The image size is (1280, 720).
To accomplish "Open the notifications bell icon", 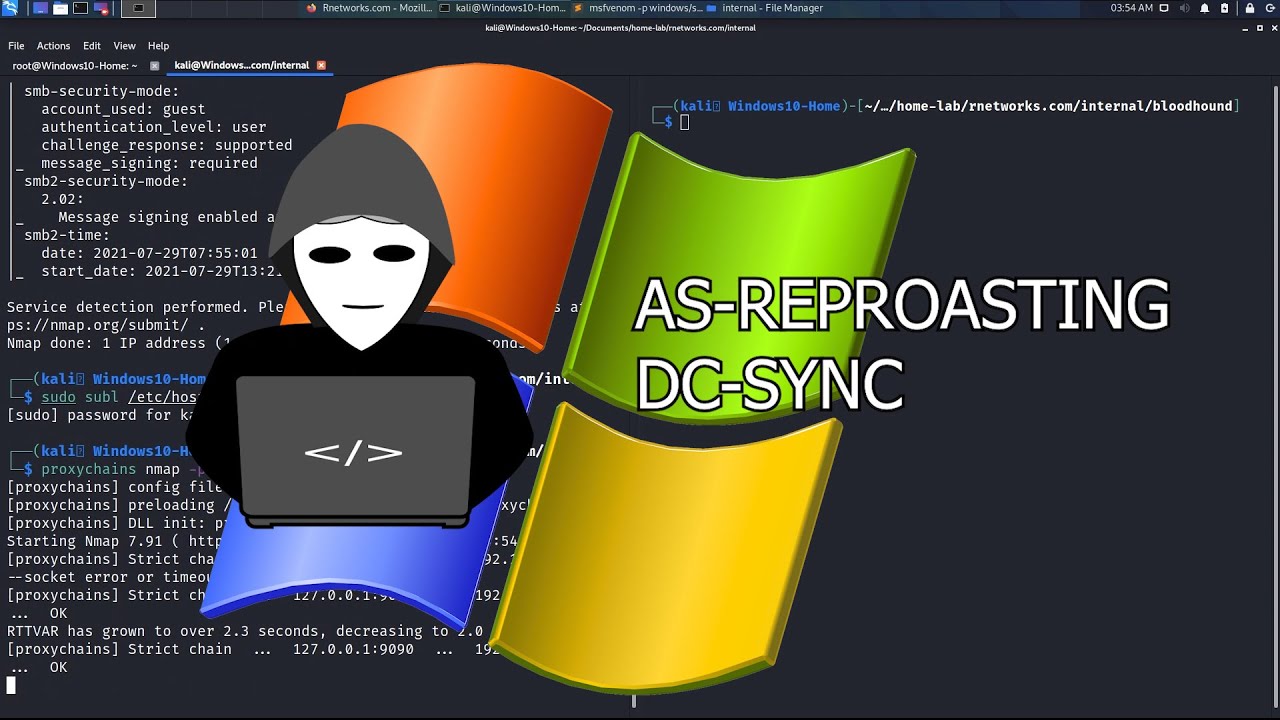I will tap(1205, 8).
